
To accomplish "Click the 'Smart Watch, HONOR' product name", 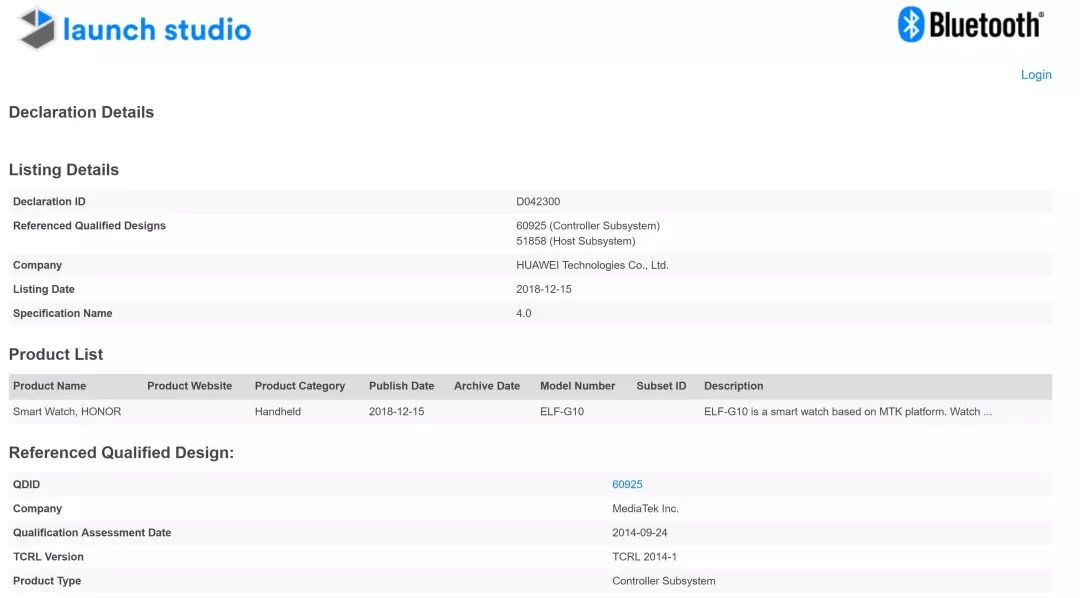I will coord(67,411).
